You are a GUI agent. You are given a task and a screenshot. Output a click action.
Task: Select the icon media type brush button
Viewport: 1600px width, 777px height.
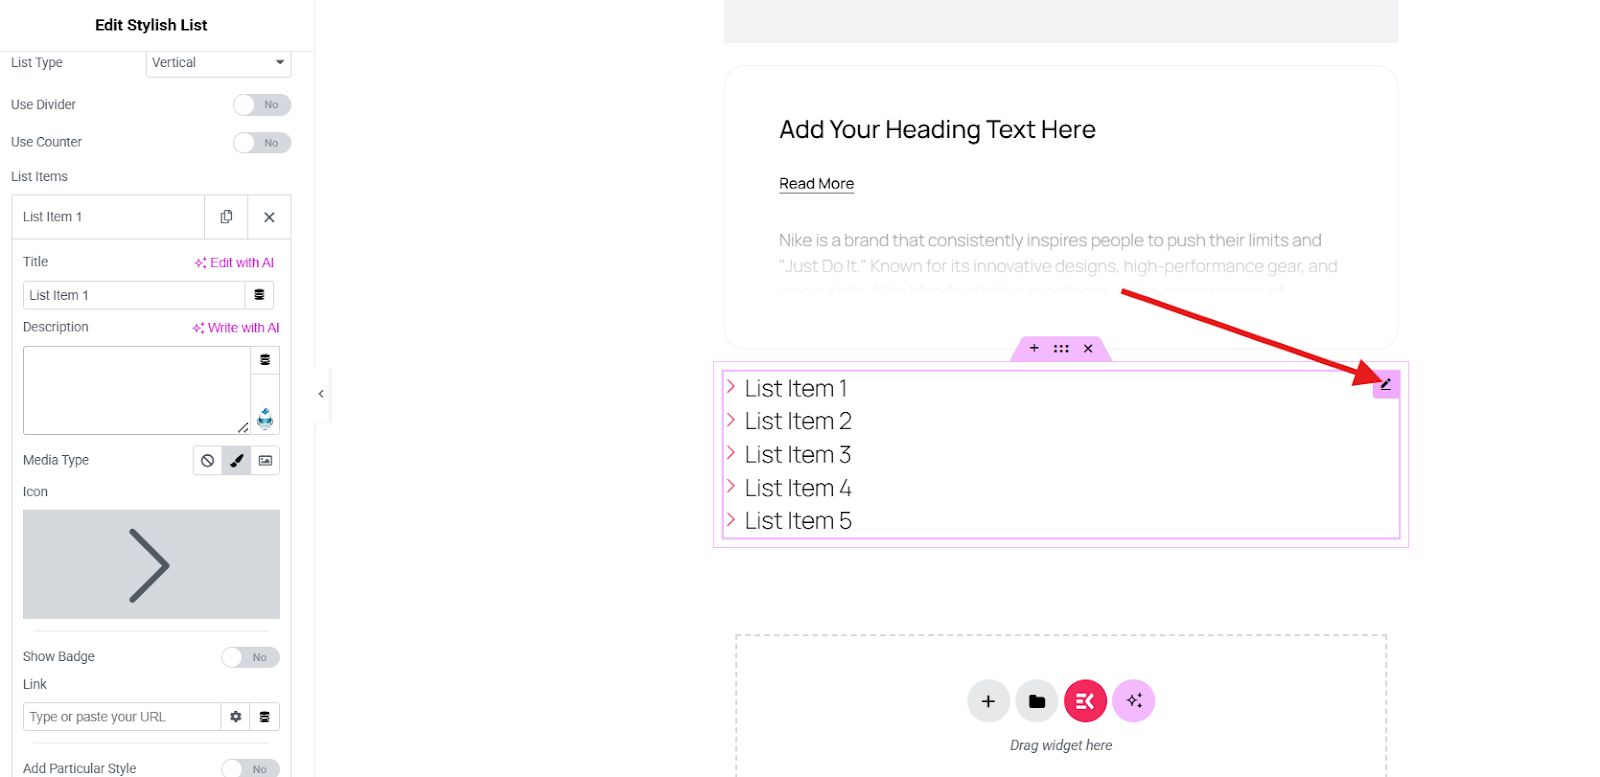236,461
